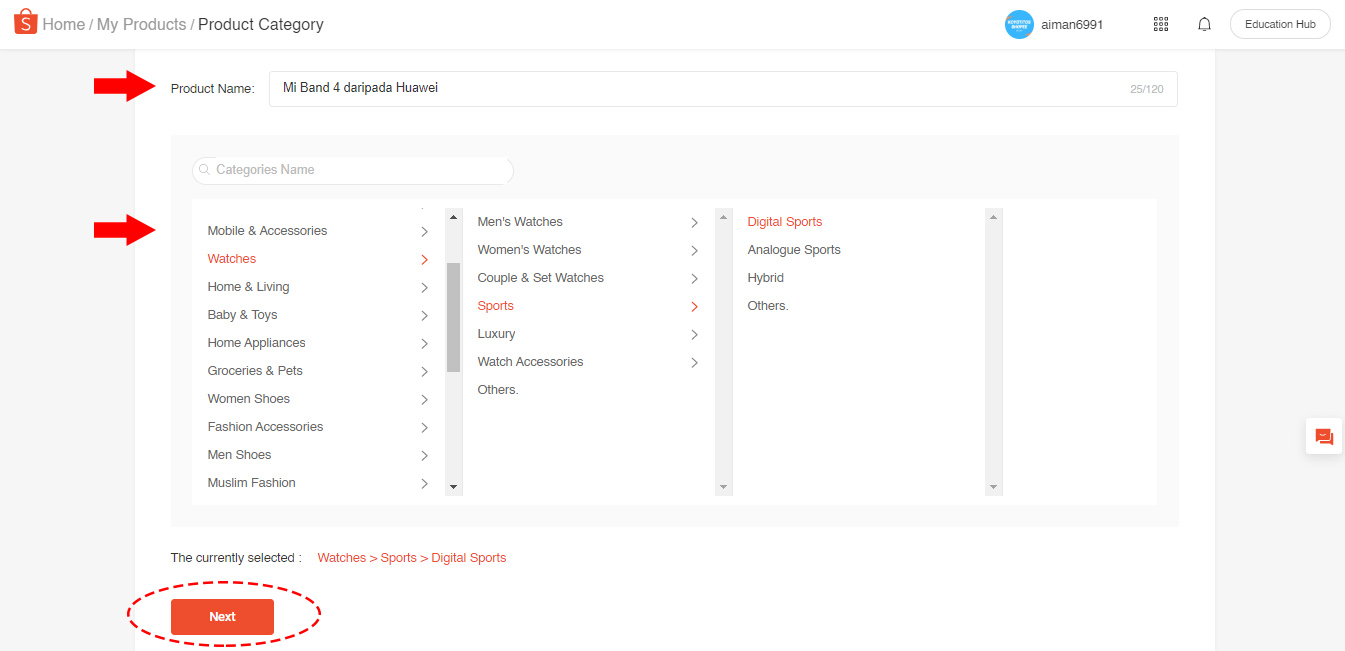Click third column scrollbar down arrow

[x=994, y=487]
